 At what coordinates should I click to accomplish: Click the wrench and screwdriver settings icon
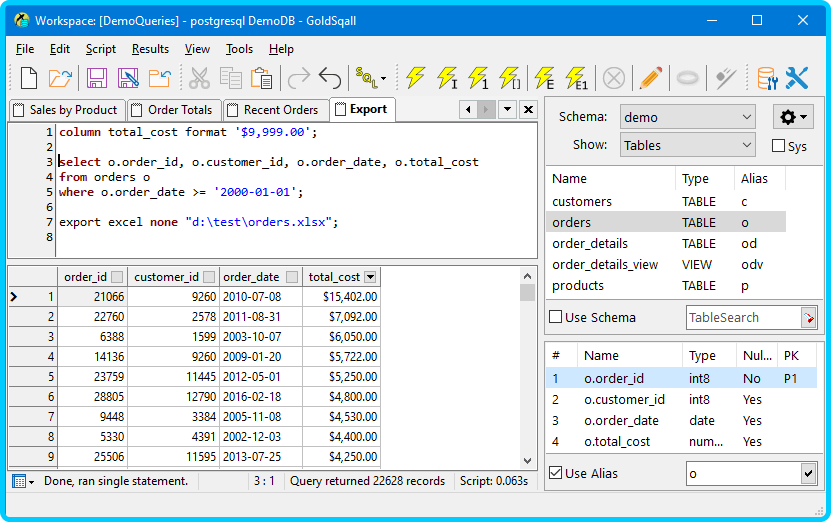[797, 78]
